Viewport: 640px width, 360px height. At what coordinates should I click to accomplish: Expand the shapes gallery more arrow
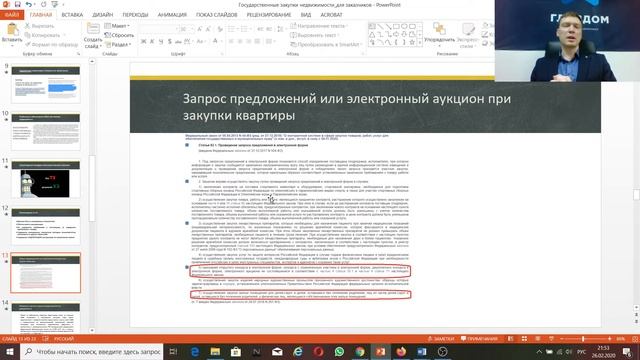420,42
